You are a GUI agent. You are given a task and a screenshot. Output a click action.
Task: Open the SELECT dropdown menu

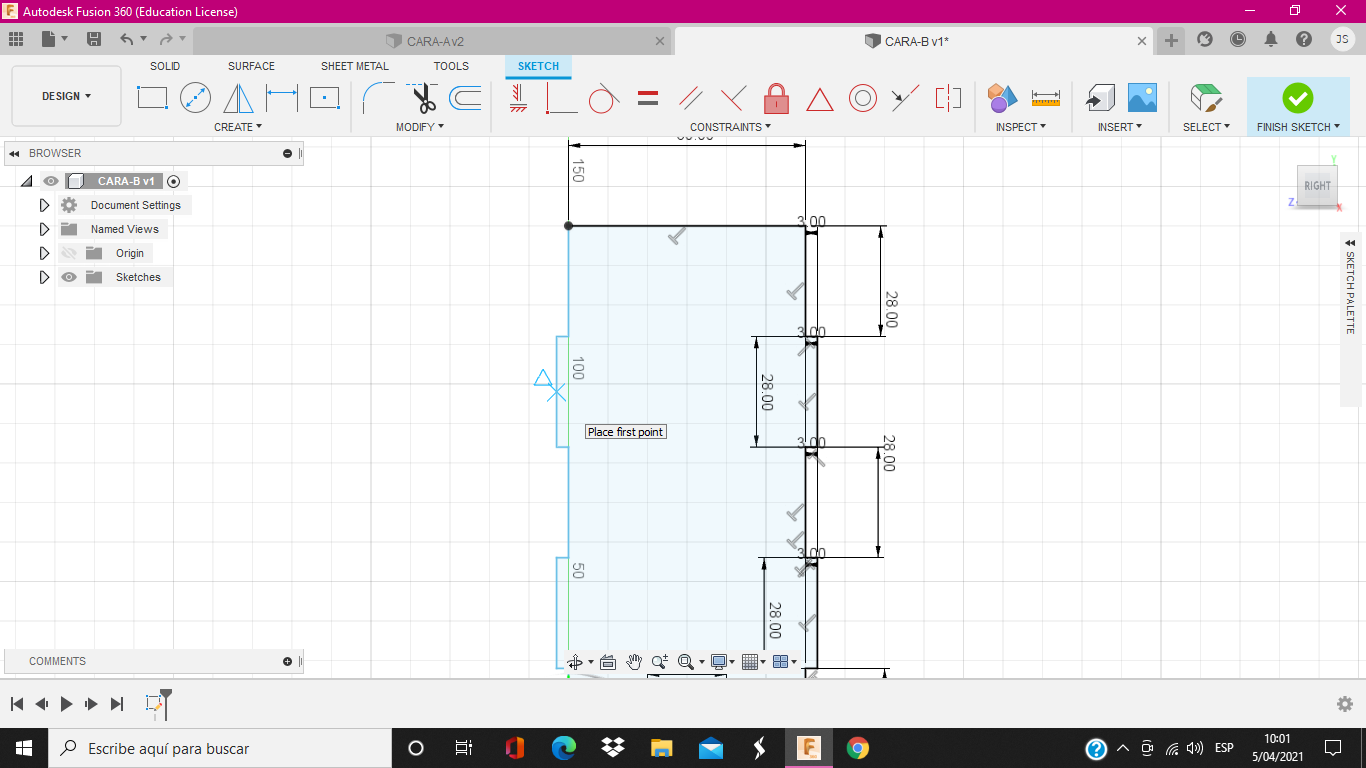[x=1206, y=127]
